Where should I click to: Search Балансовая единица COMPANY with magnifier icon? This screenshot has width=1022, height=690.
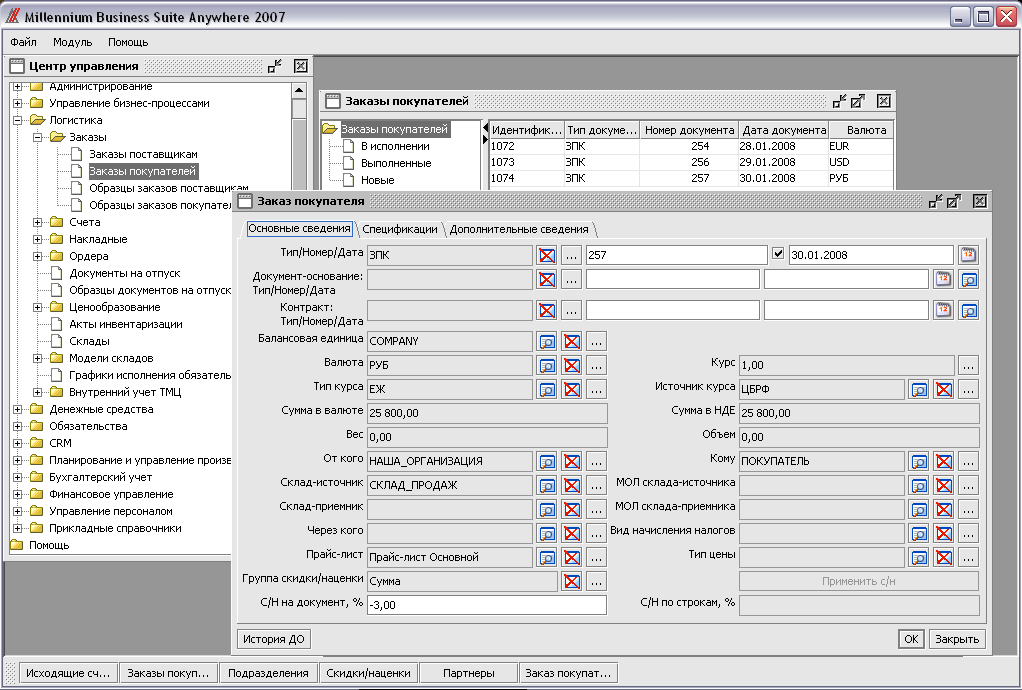point(547,341)
